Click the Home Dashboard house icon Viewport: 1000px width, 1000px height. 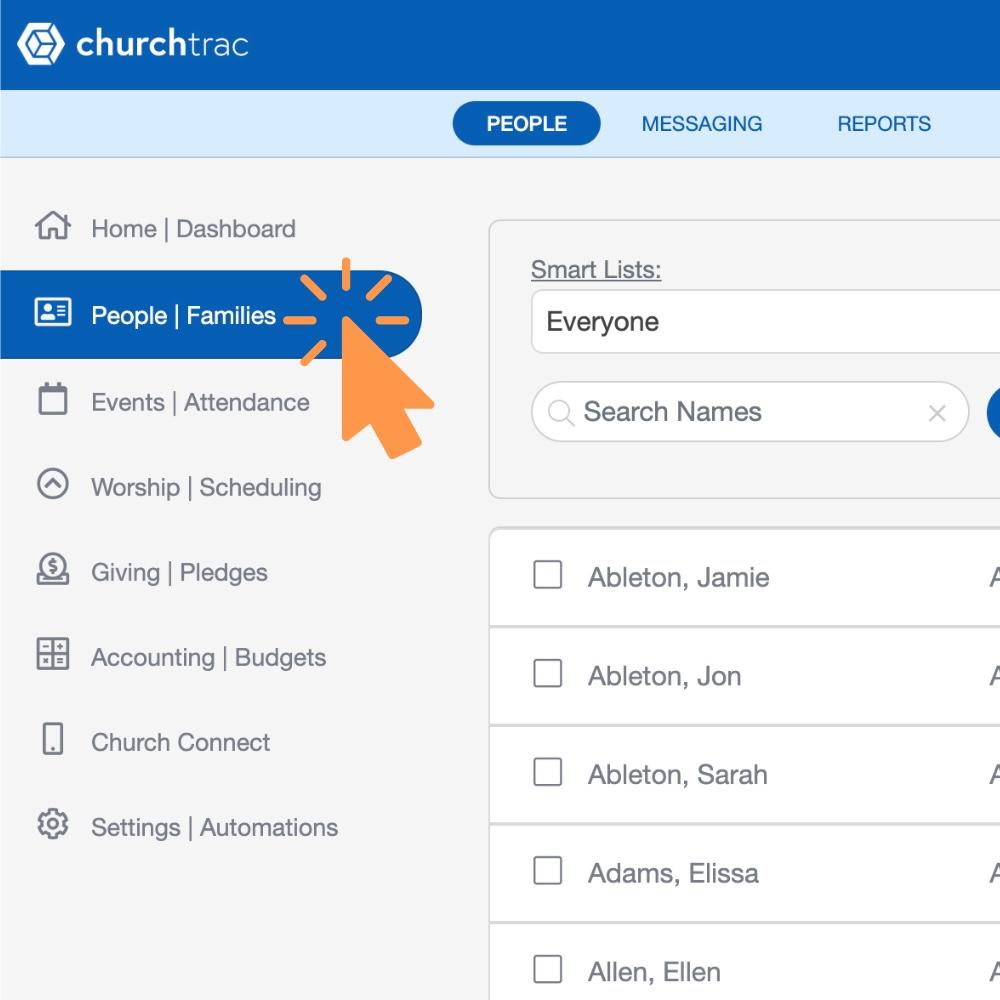pos(52,227)
